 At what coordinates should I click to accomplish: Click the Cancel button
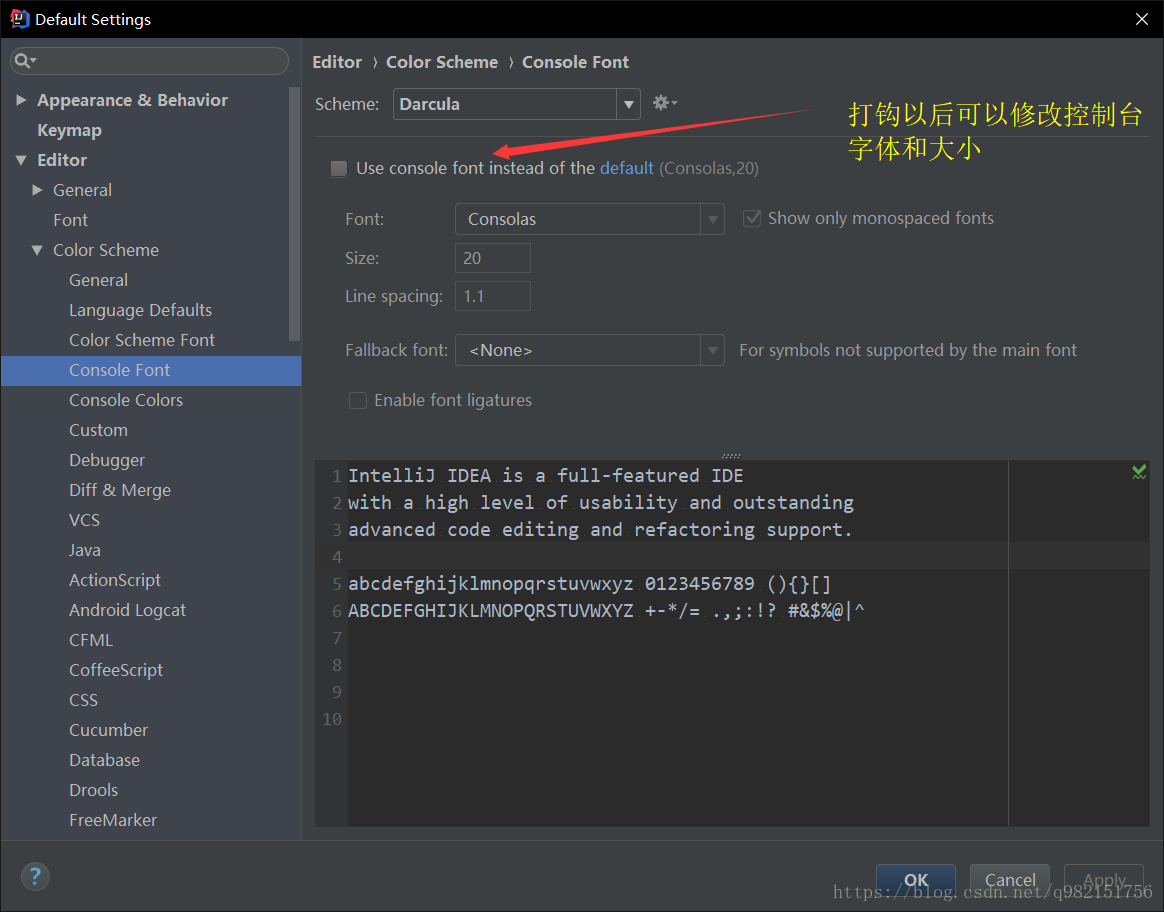click(1010, 880)
